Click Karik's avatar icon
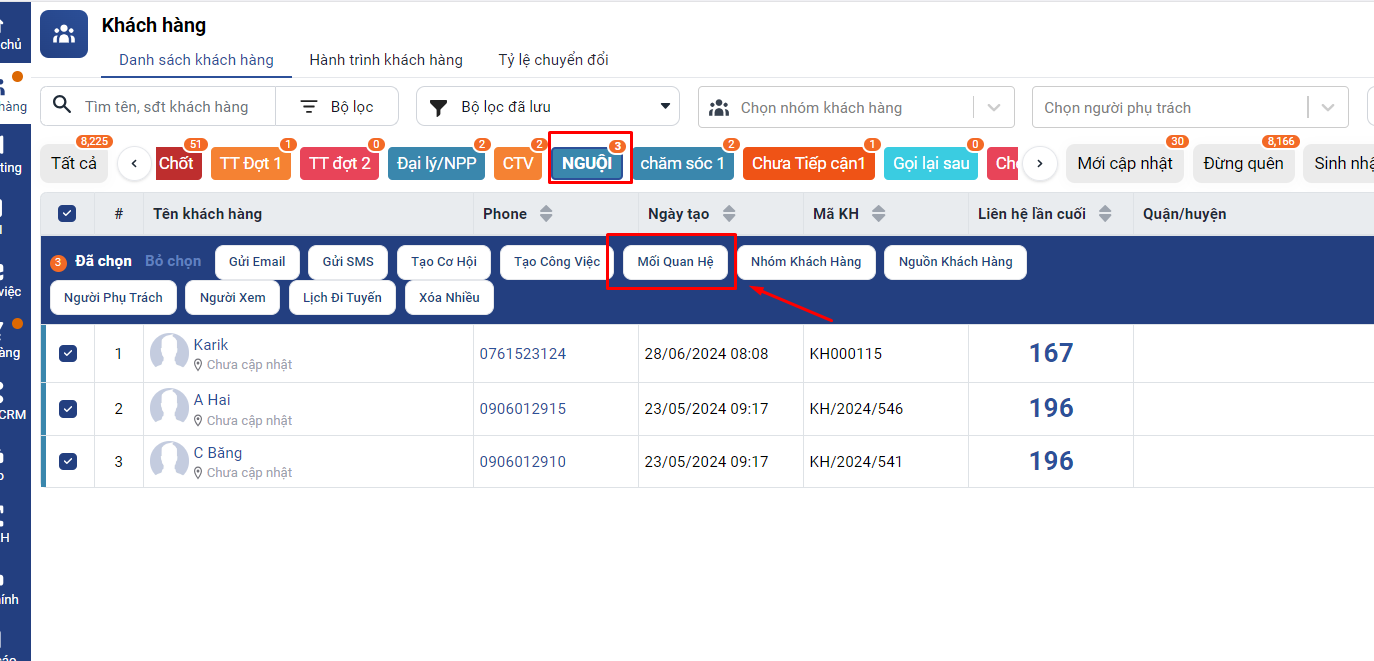 click(169, 353)
